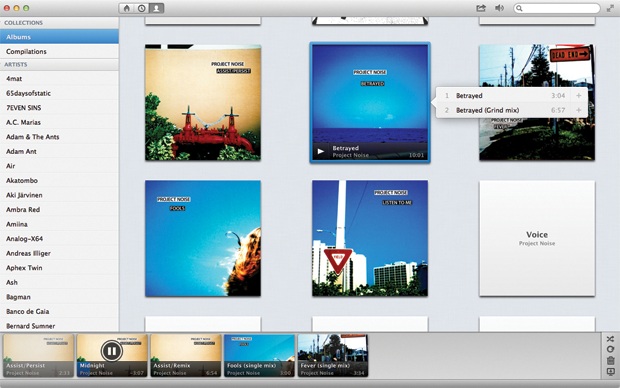Image resolution: width=620 pixels, height=388 pixels.
Task: Choose artist 7EVEN SINS
Action: point(59,108)
